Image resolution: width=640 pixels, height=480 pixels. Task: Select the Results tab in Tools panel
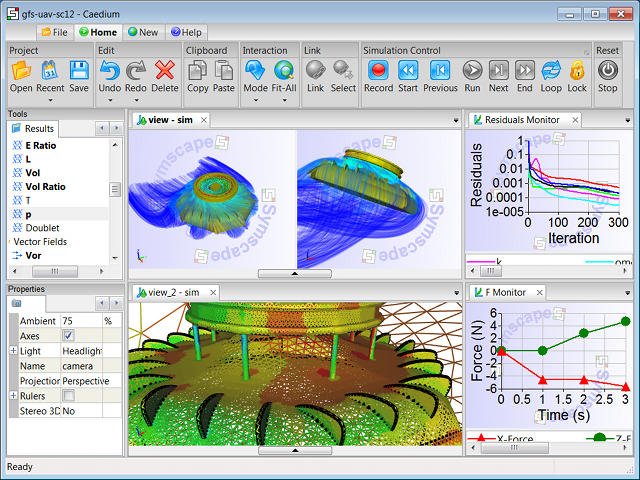[33, 129]
